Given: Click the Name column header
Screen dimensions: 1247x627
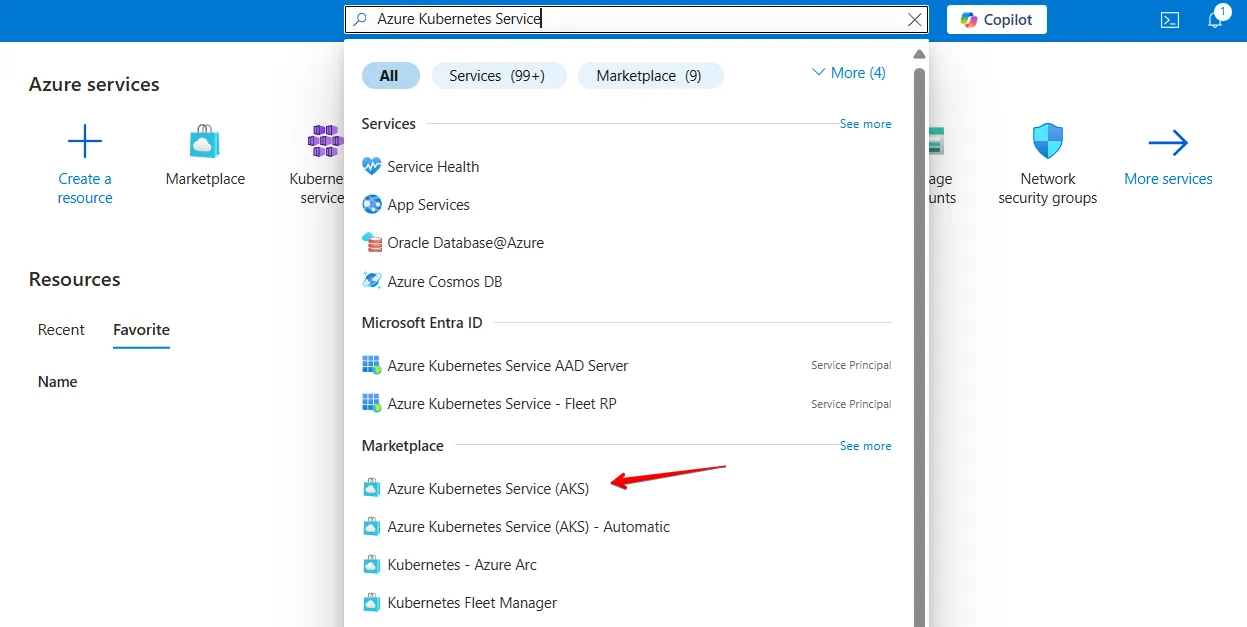Looking at the screenshot, I should point(57,382).
